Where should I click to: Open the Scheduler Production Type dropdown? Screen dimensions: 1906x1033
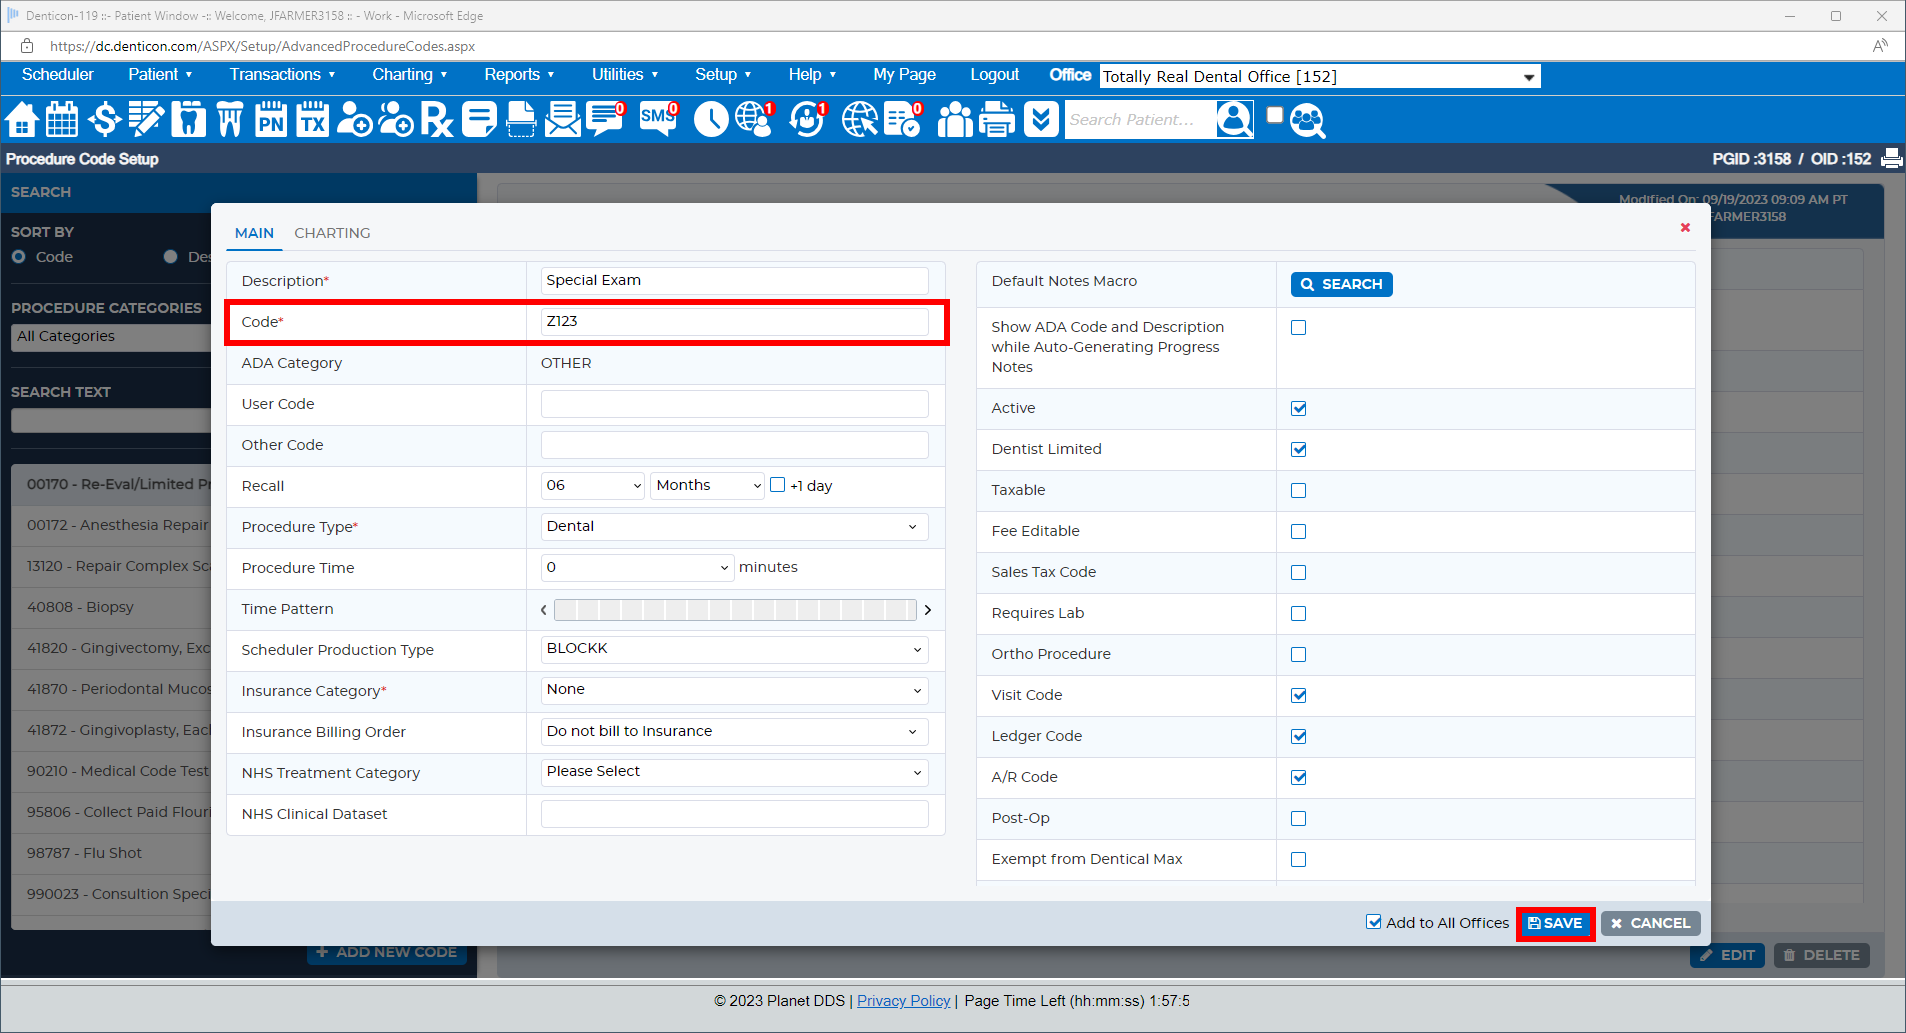[x=734, y=650]
